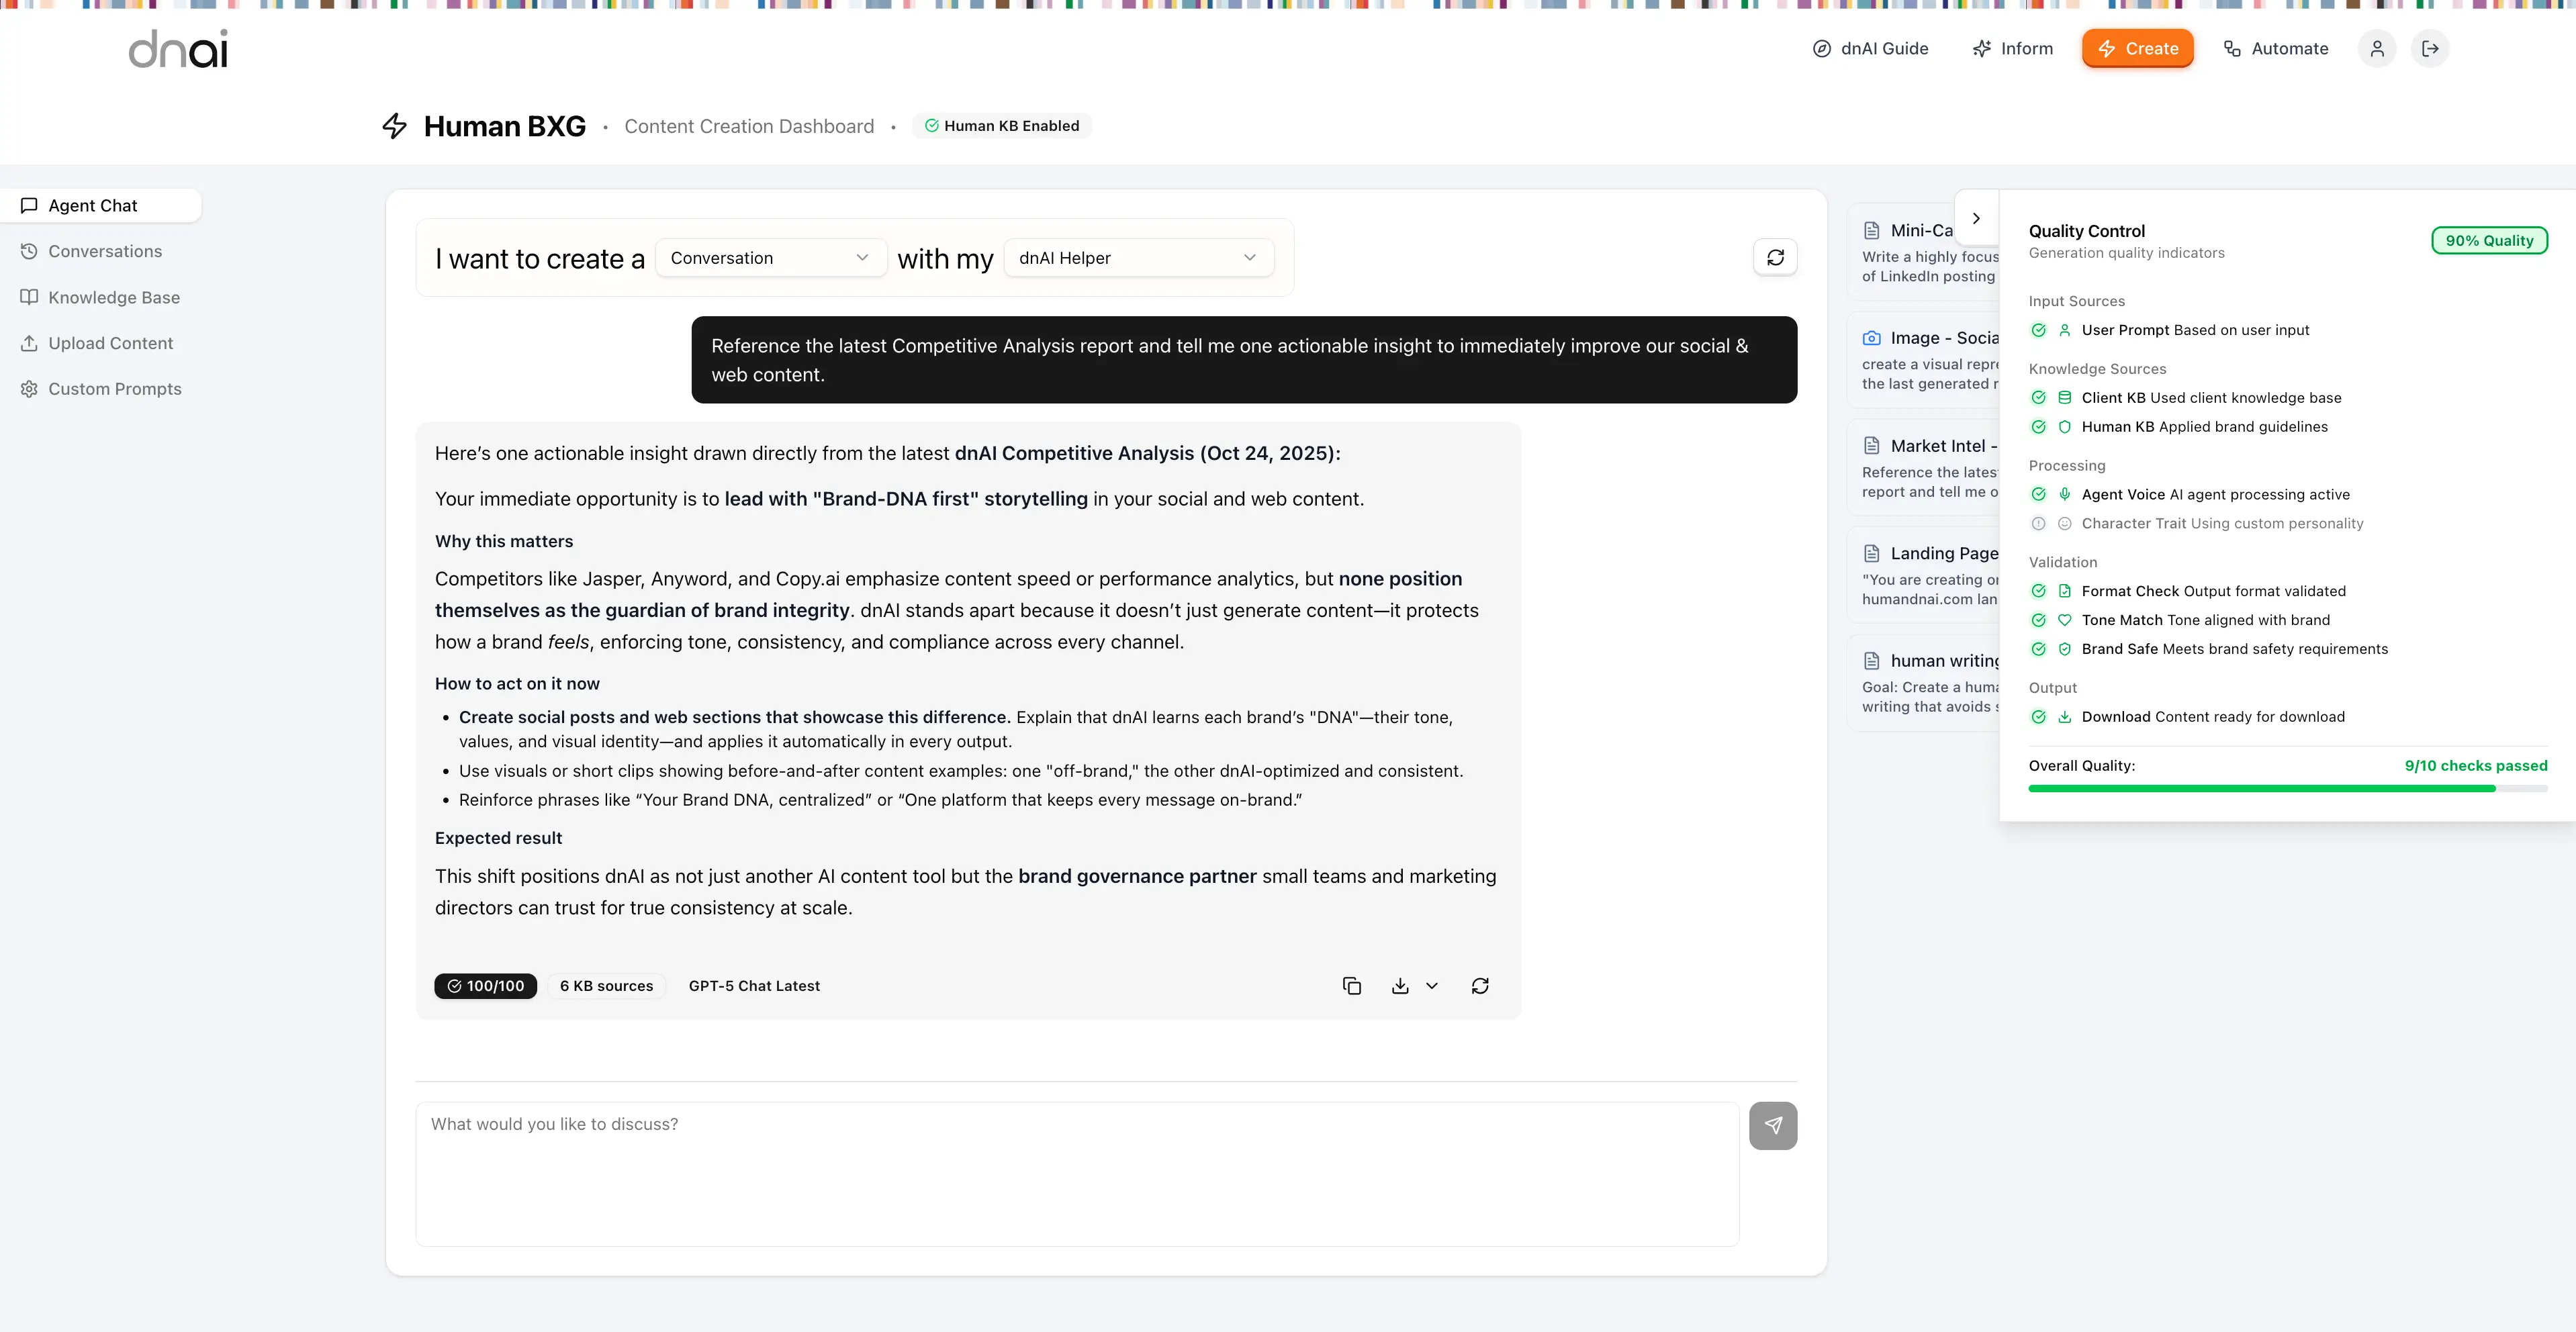Regenerate the response with the refresh icon
The width and height of the screenshot is (2576, 1332).
1480,986
